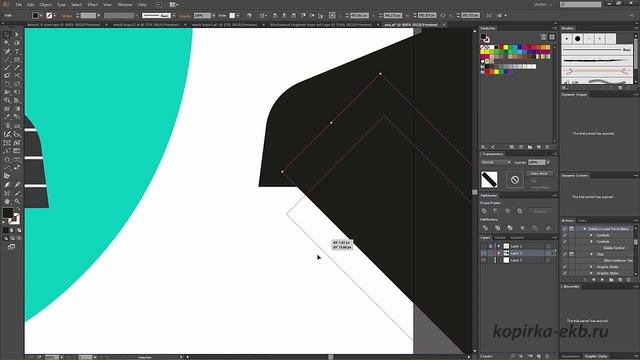
Task: Collapse the Stop action triangle
Action: click(591, 254)
